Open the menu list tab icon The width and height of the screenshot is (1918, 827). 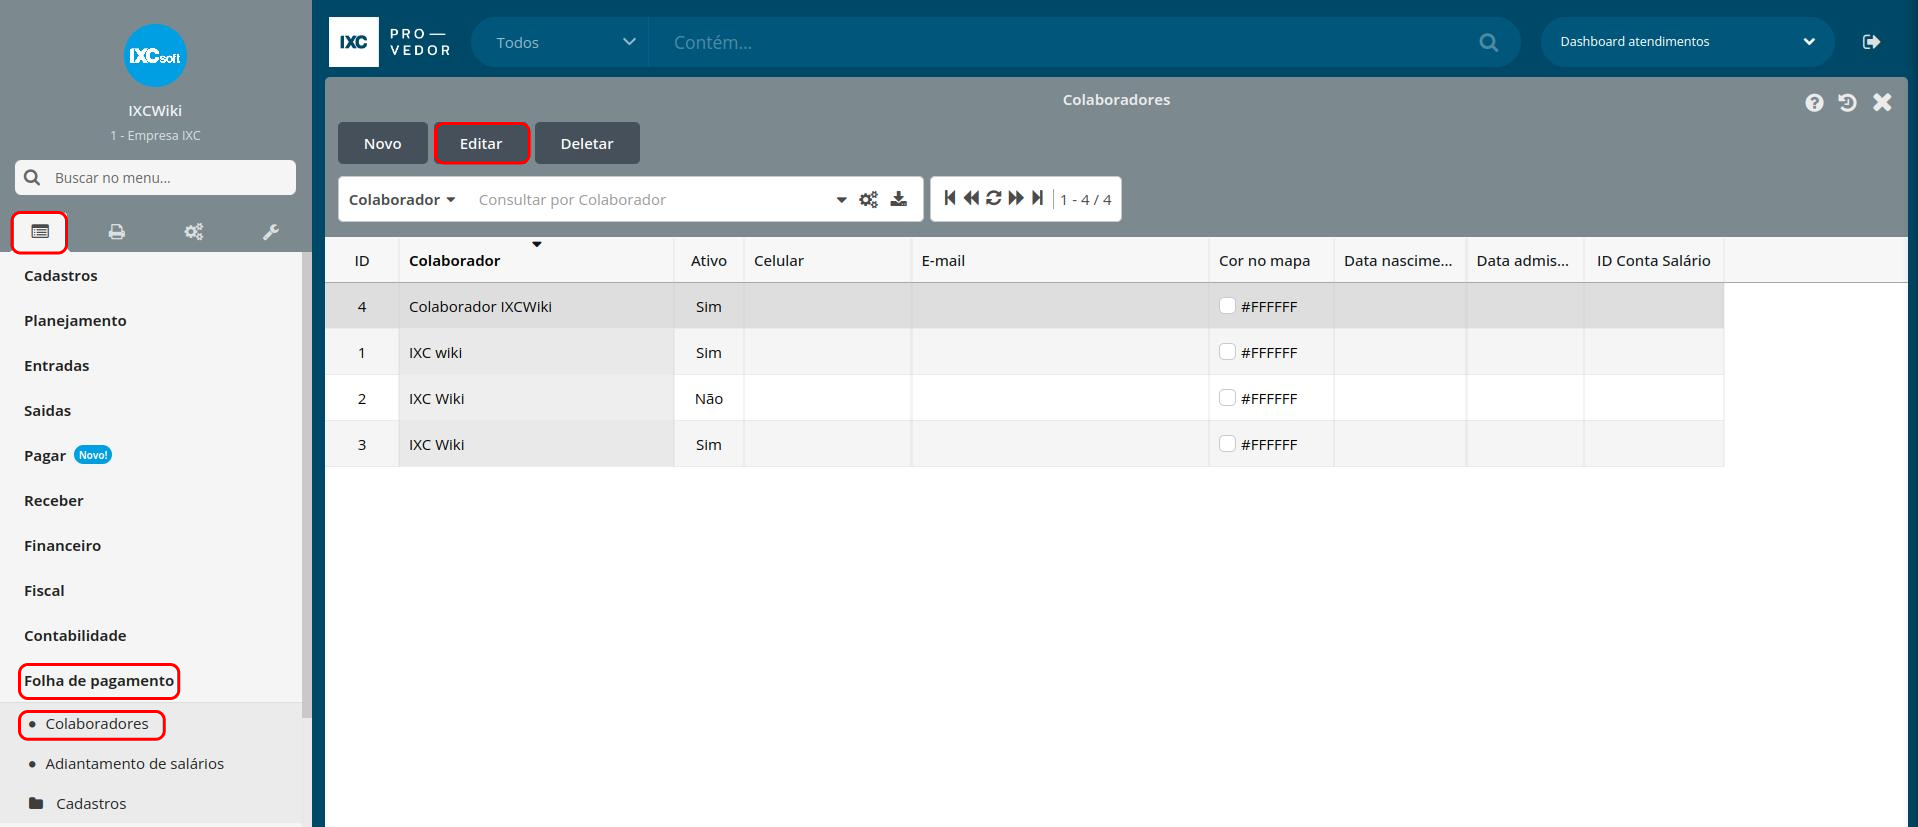40,232
